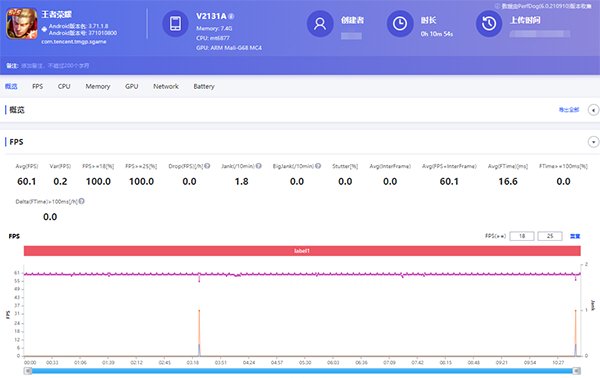This screenshot has width=600, height=378.
Task: Click the Honor of Kings game app icon
Action: point(22,24)
